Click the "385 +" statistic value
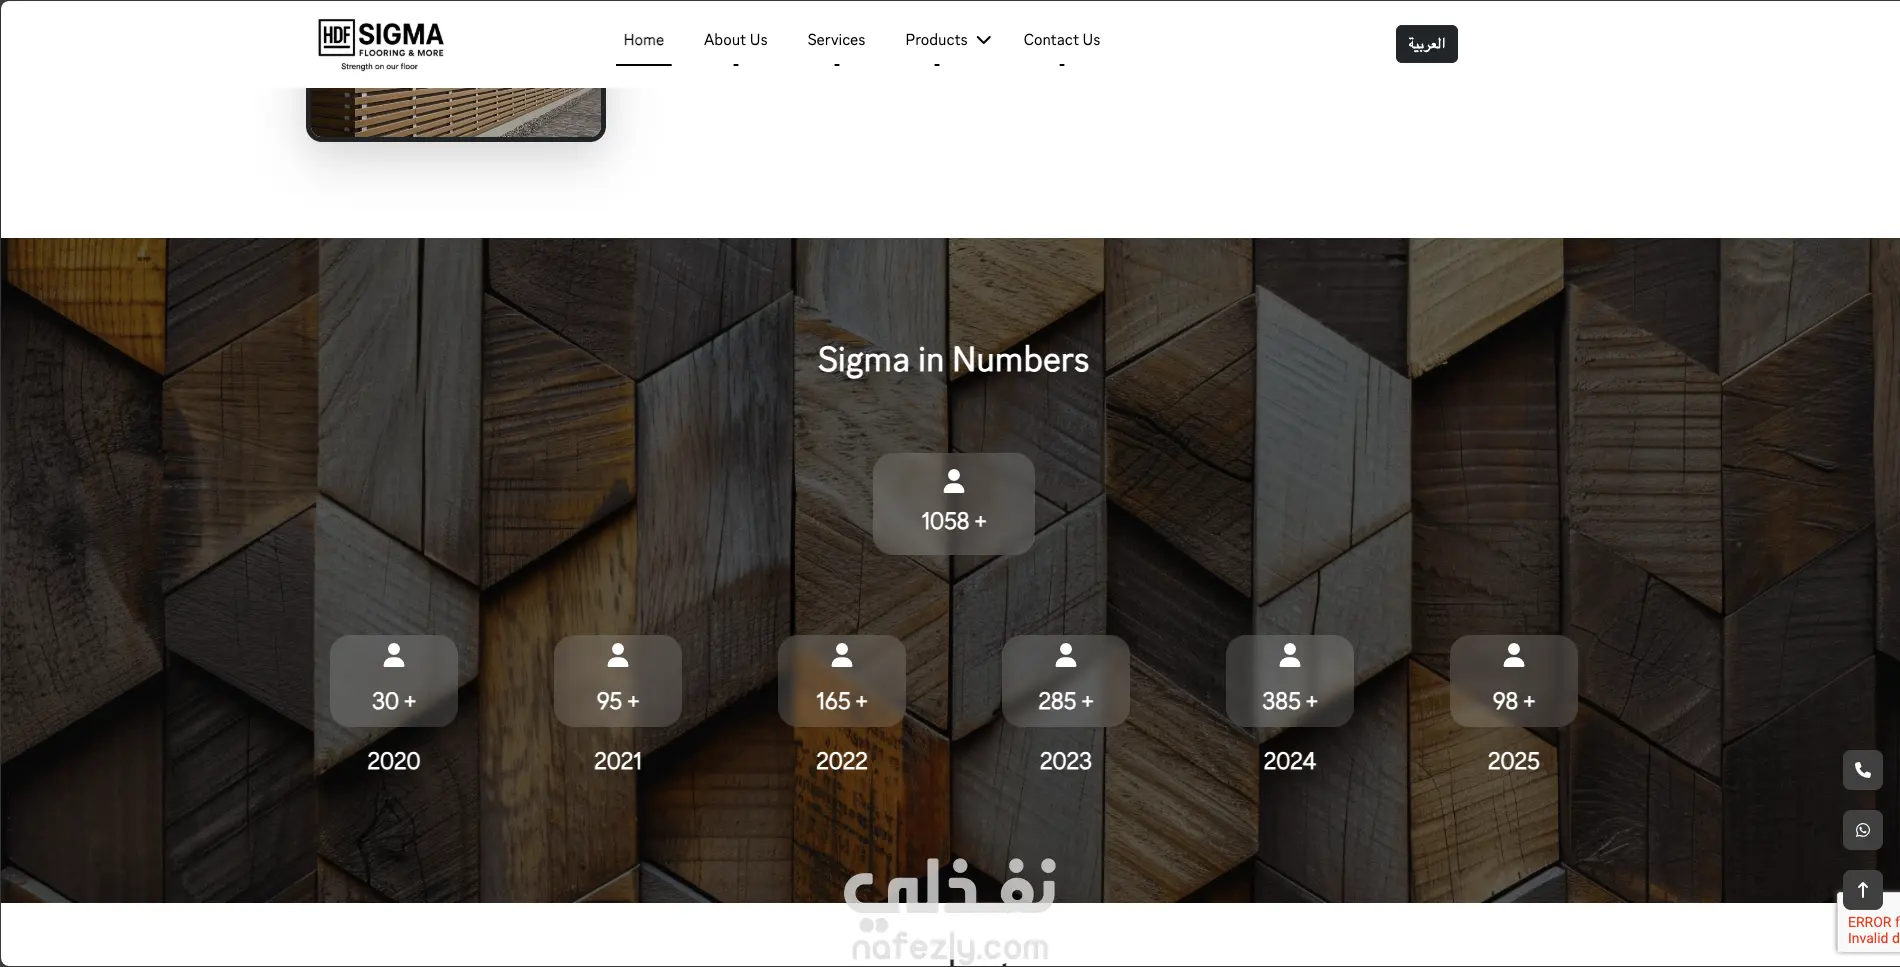The height and width of the screenshot is (967, 1900). pyautogui.click(x=1290, y=701)
